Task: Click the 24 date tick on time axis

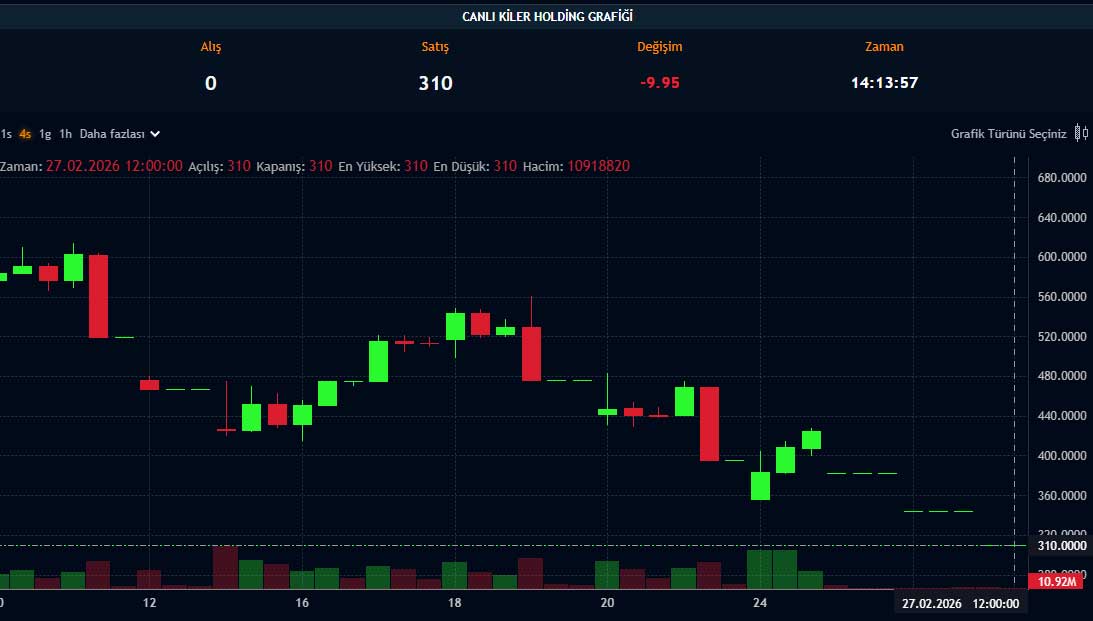Action: [x=760, y=603]
